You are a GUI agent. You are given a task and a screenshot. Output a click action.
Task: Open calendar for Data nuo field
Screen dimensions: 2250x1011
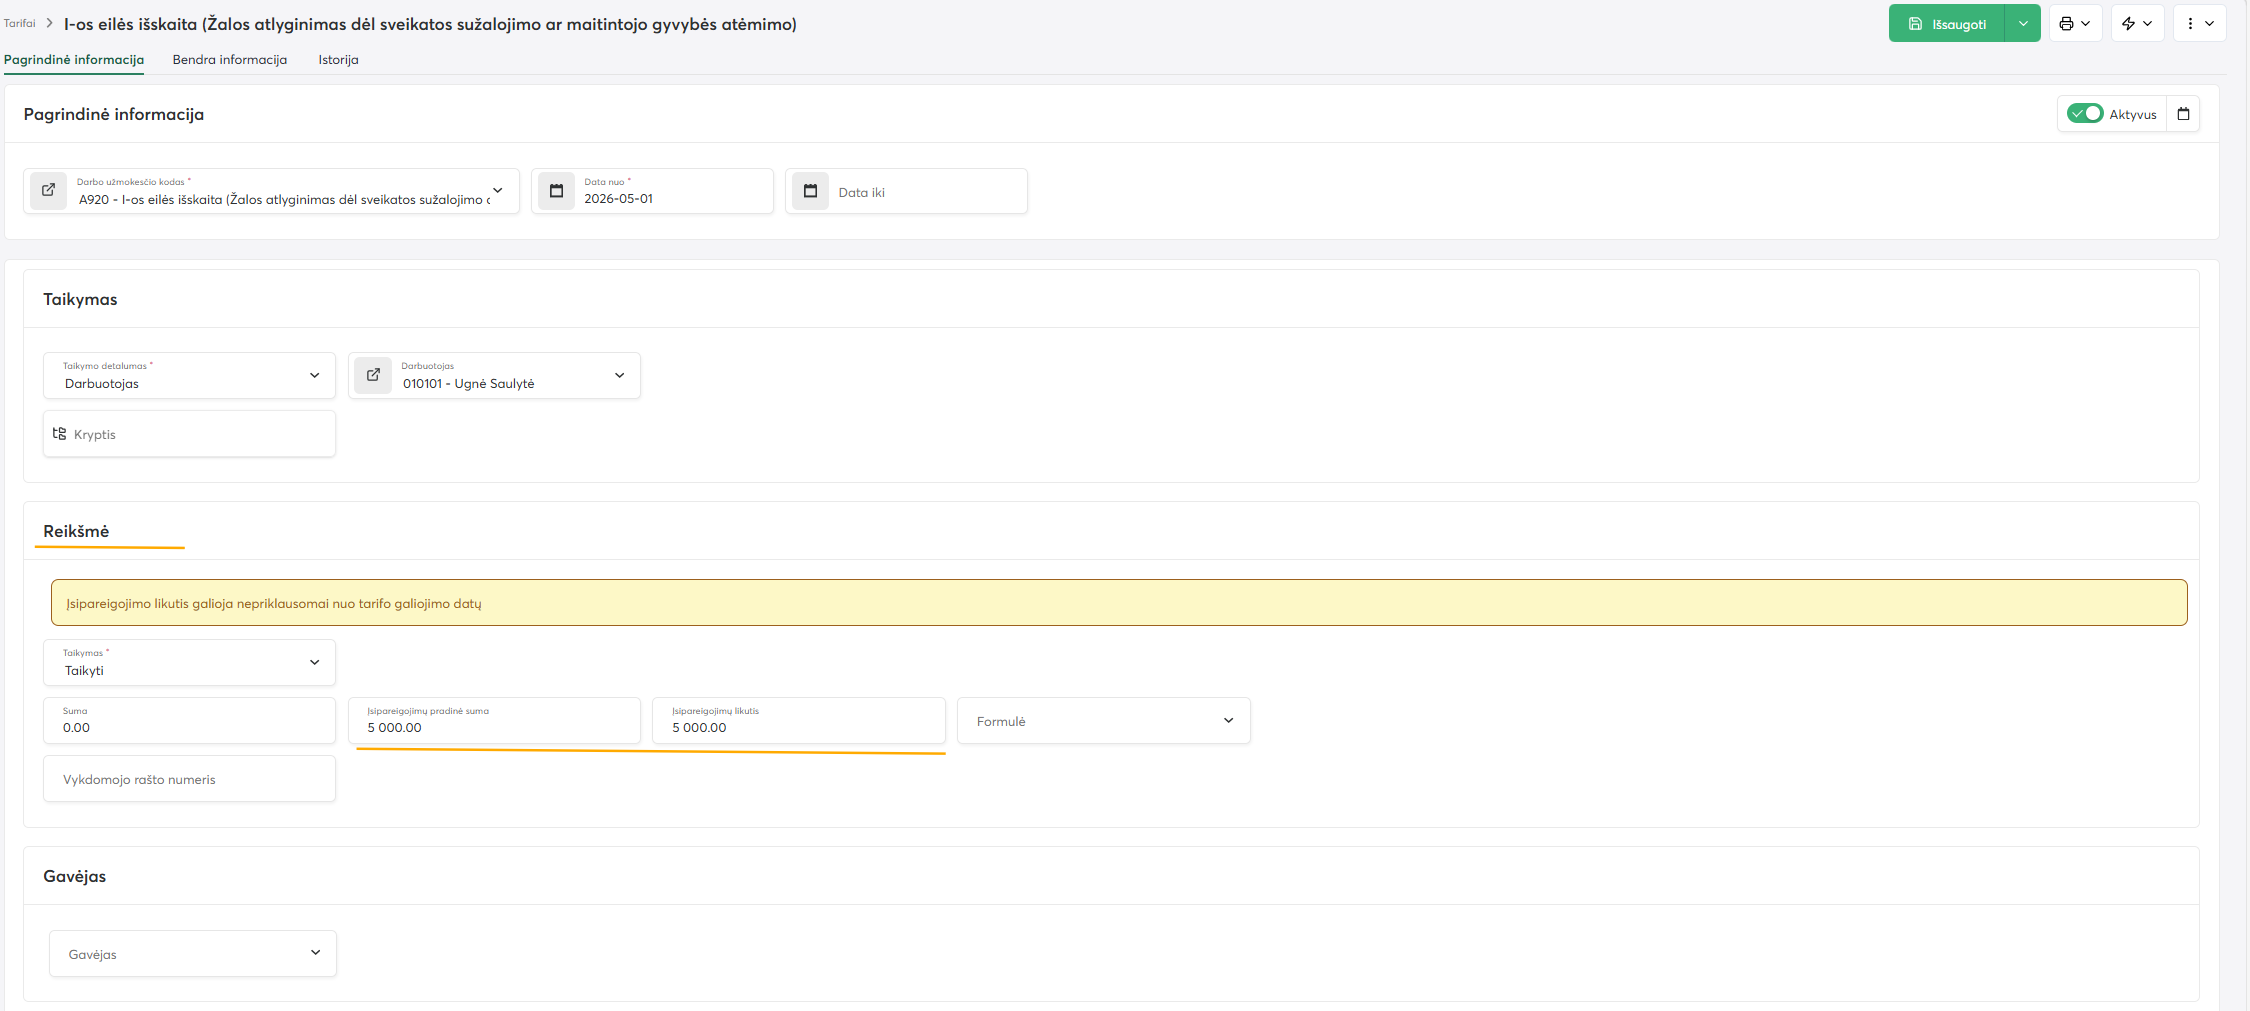click(556, 190)
